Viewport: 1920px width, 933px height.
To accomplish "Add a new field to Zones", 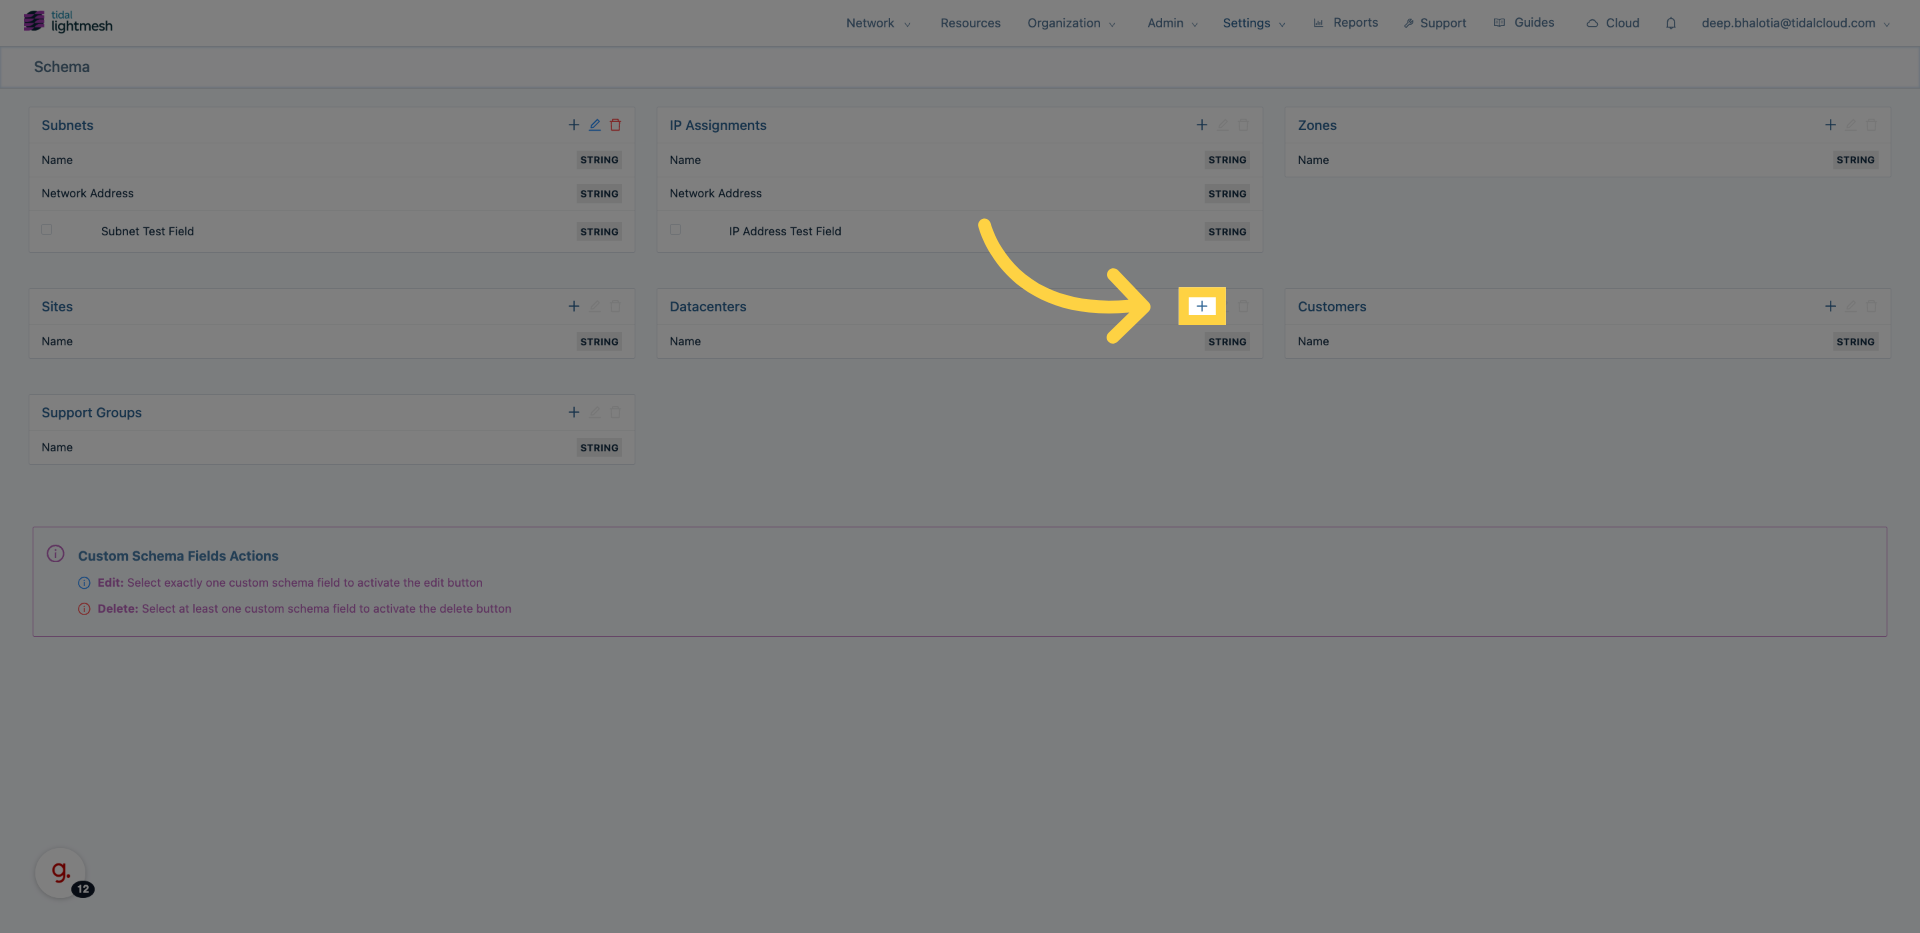I will [1829, 125].
